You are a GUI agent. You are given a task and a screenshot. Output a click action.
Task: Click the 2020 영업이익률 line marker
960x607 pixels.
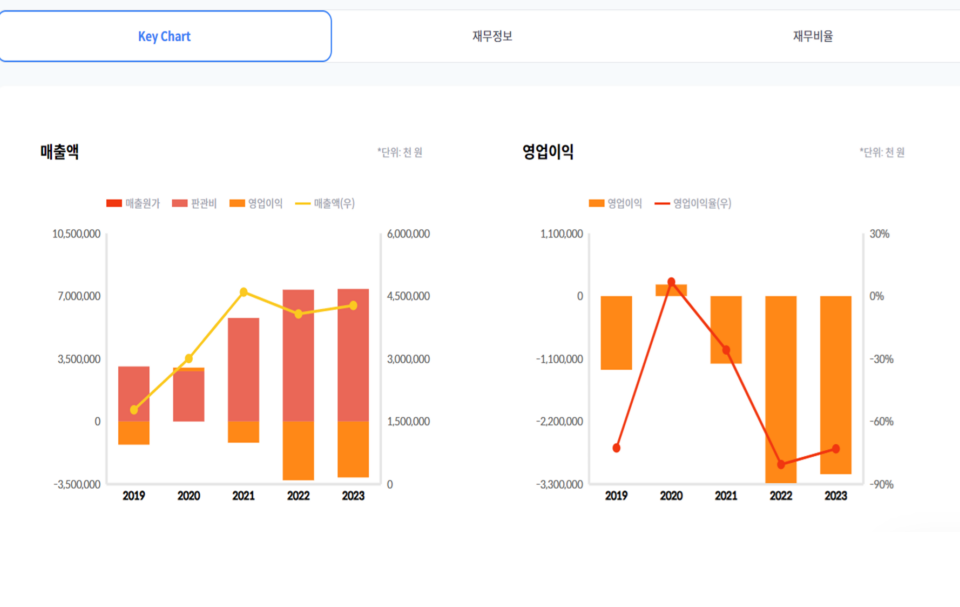click(x=671, y=282)
